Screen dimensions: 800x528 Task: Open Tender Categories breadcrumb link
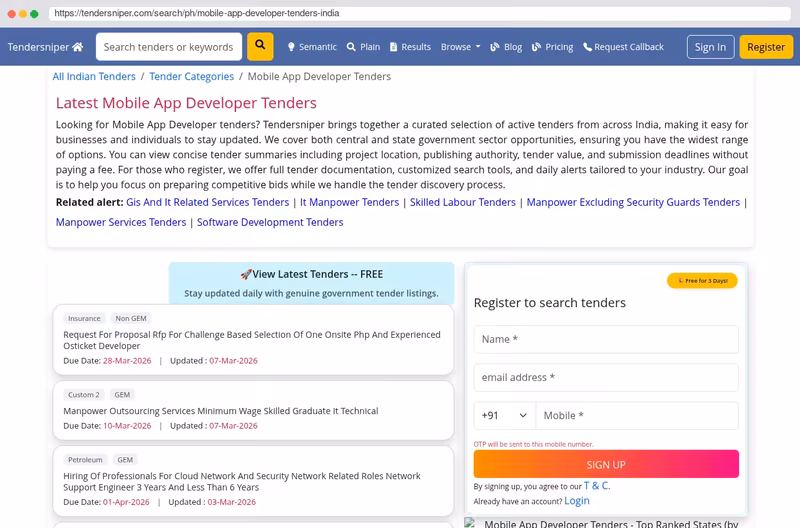pyautogui.click(x=191, y=77)
